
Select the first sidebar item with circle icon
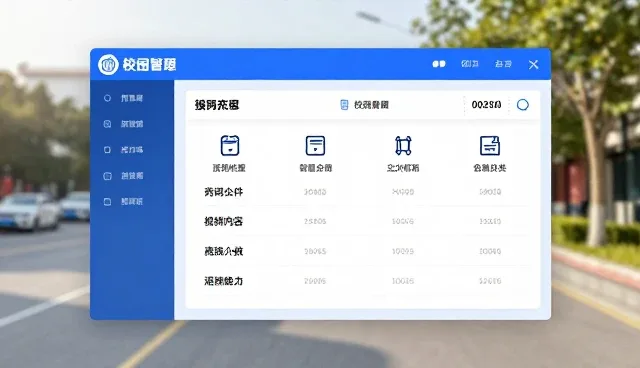click(x=124, y=98)
